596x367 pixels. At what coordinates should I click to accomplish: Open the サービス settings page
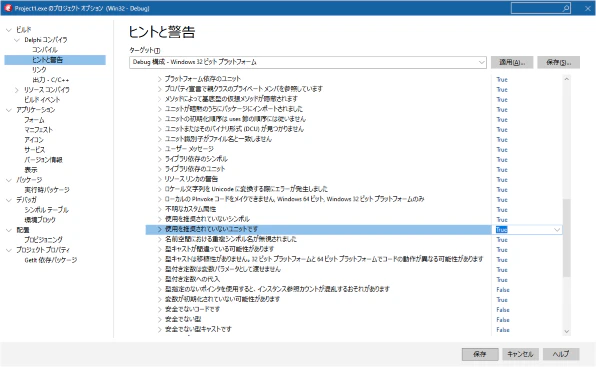[x=35, y=150]
